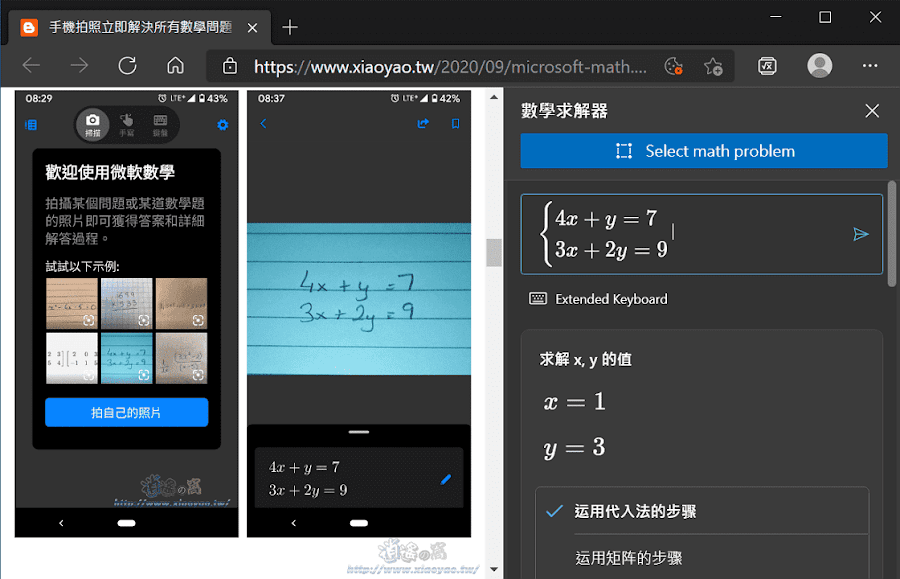Close the 手機拍照立即解決所有數學問題 tab
This screenshot has width=900, height=579.
[x=252, y=28]
